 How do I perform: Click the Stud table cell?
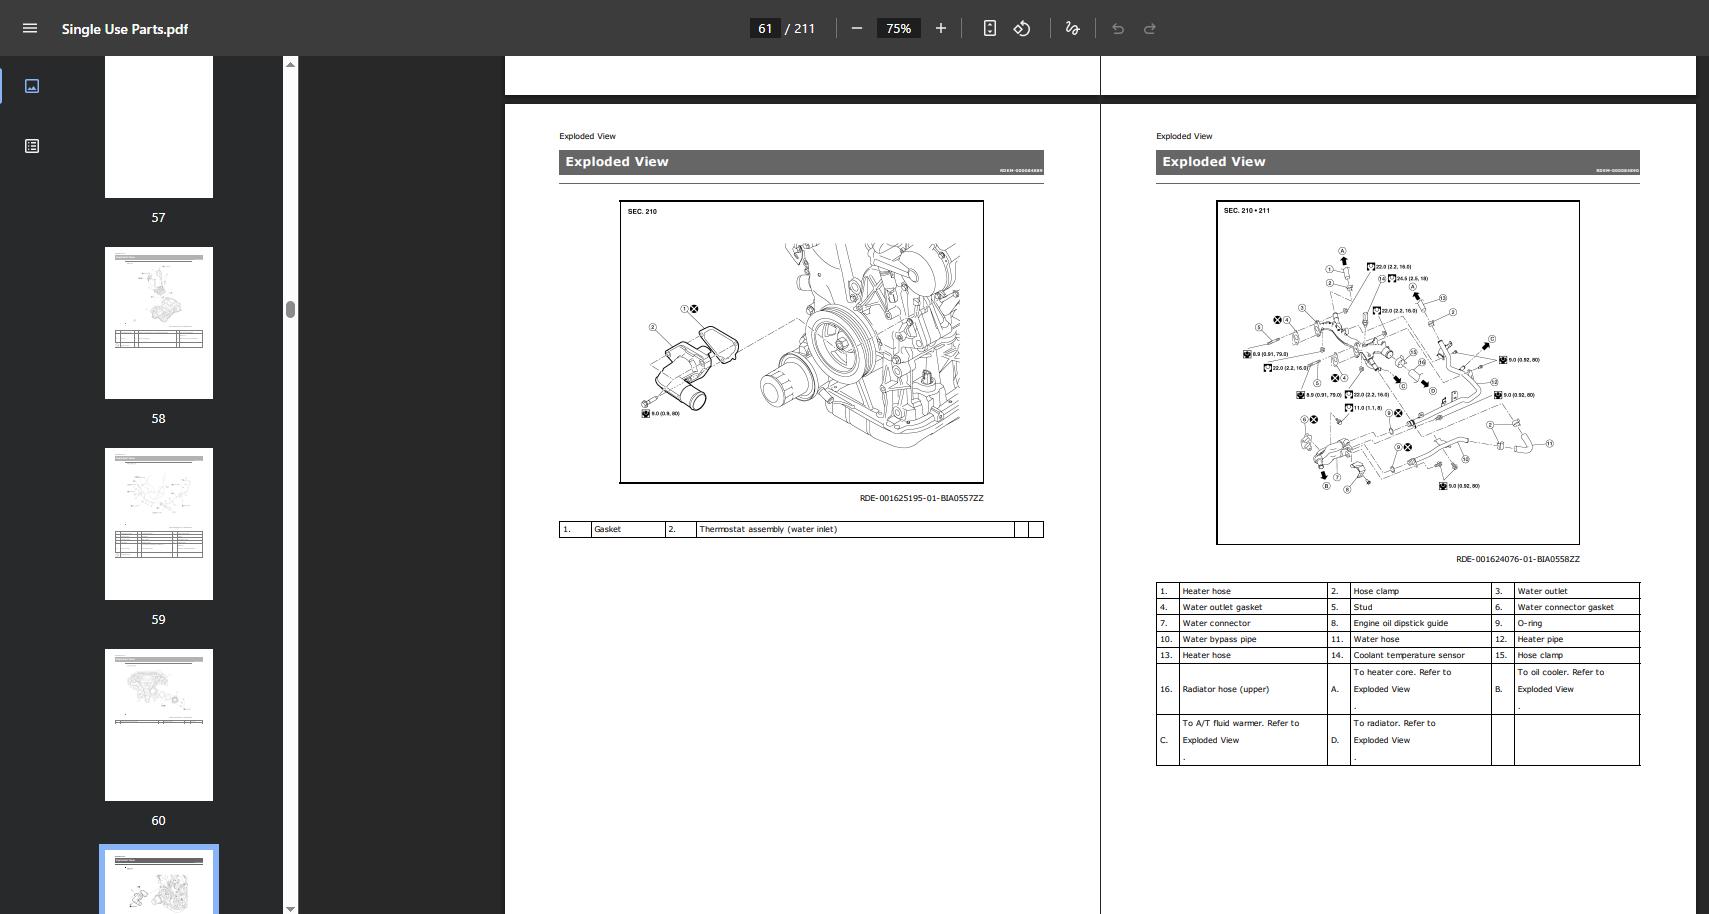(1420, 607)
